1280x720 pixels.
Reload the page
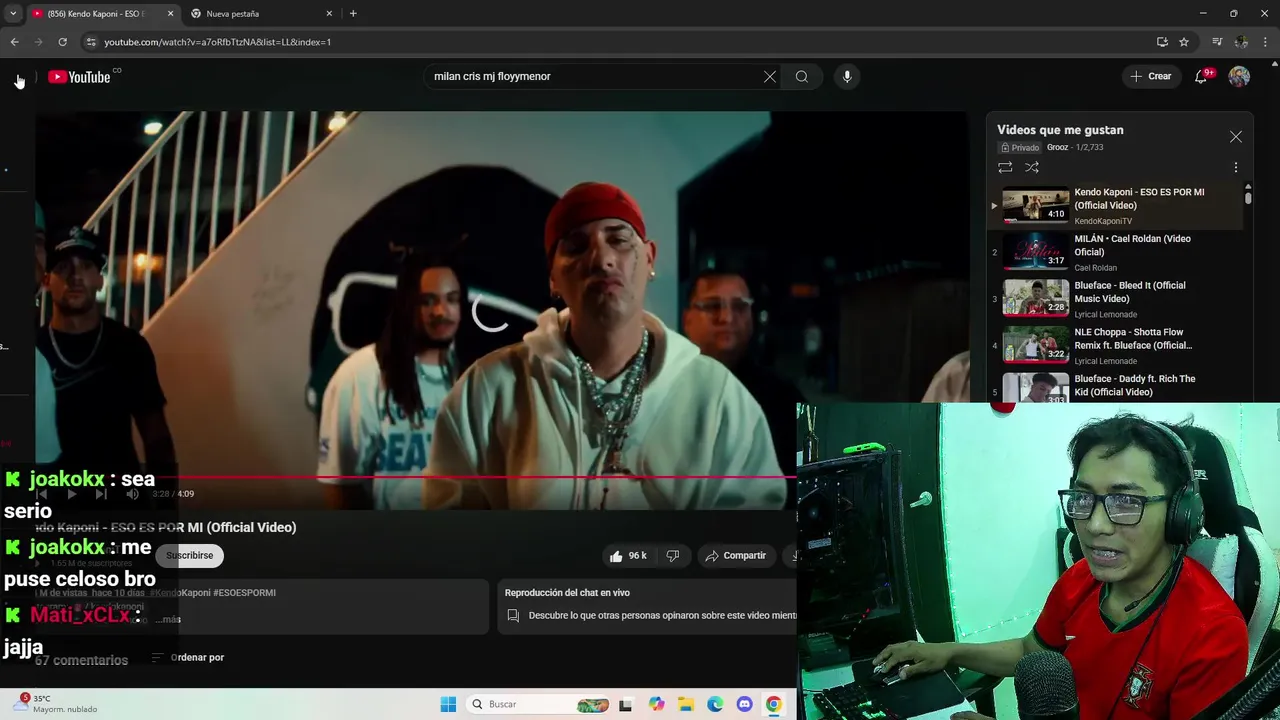(62, 42)
